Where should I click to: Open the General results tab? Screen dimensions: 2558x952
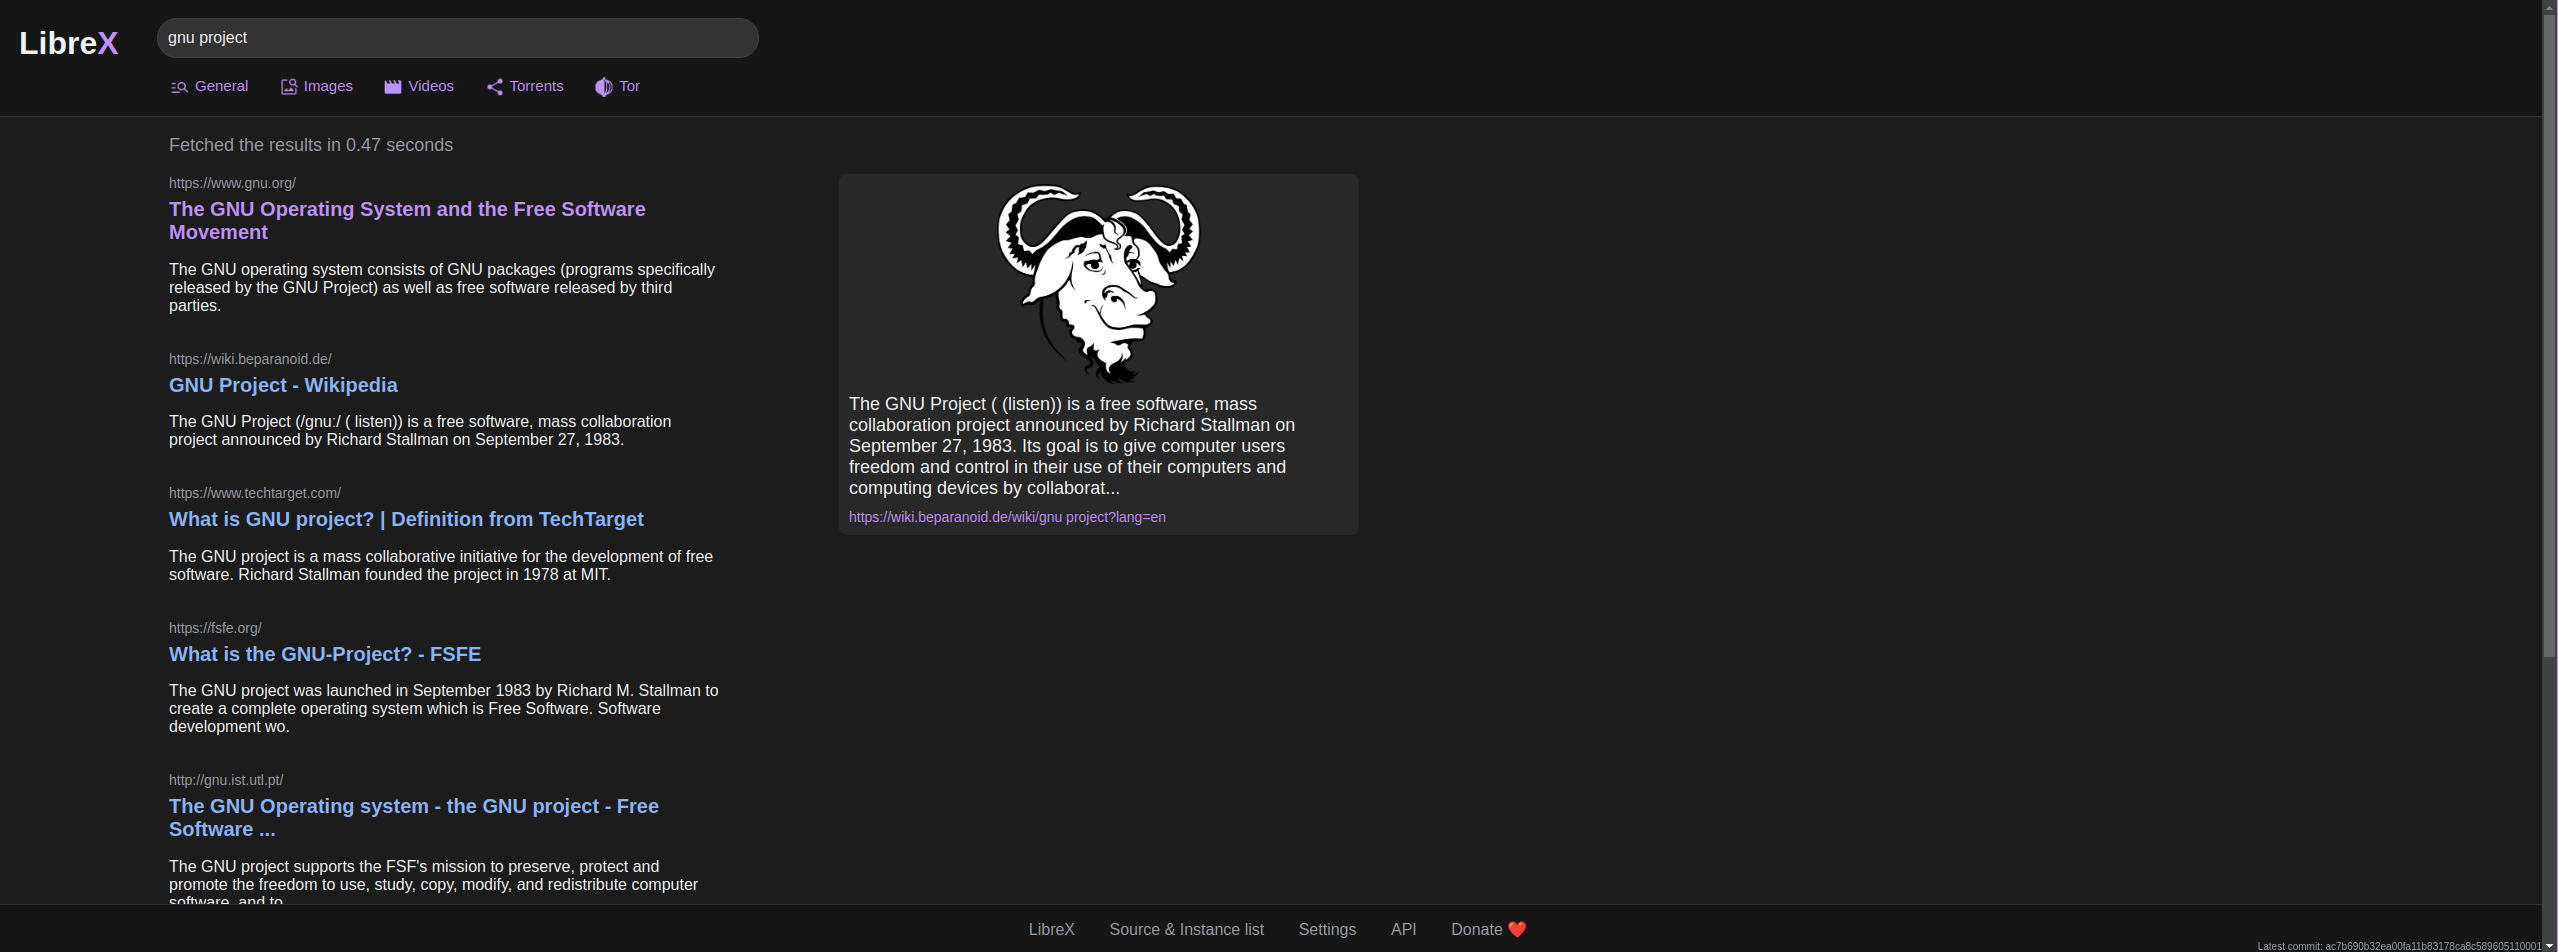pyautogui.click(x=209, y=86)
